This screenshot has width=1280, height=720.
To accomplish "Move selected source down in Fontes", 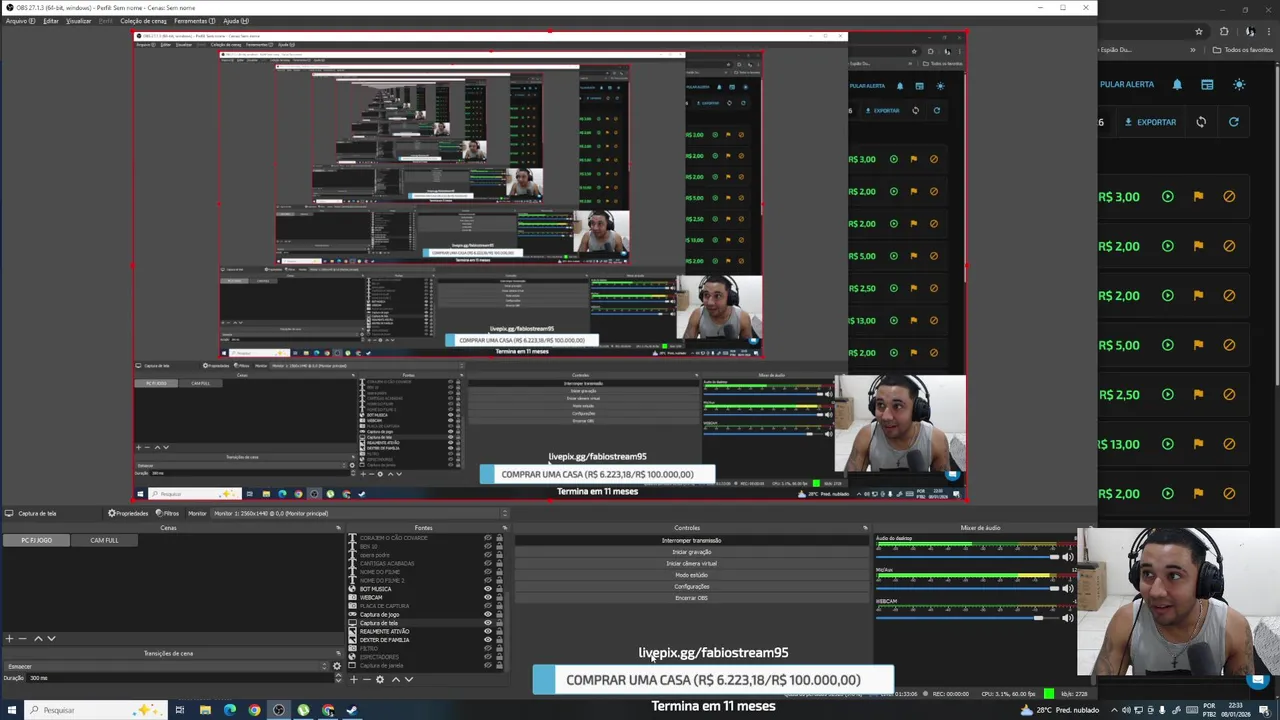I will [x=408, y=679].
